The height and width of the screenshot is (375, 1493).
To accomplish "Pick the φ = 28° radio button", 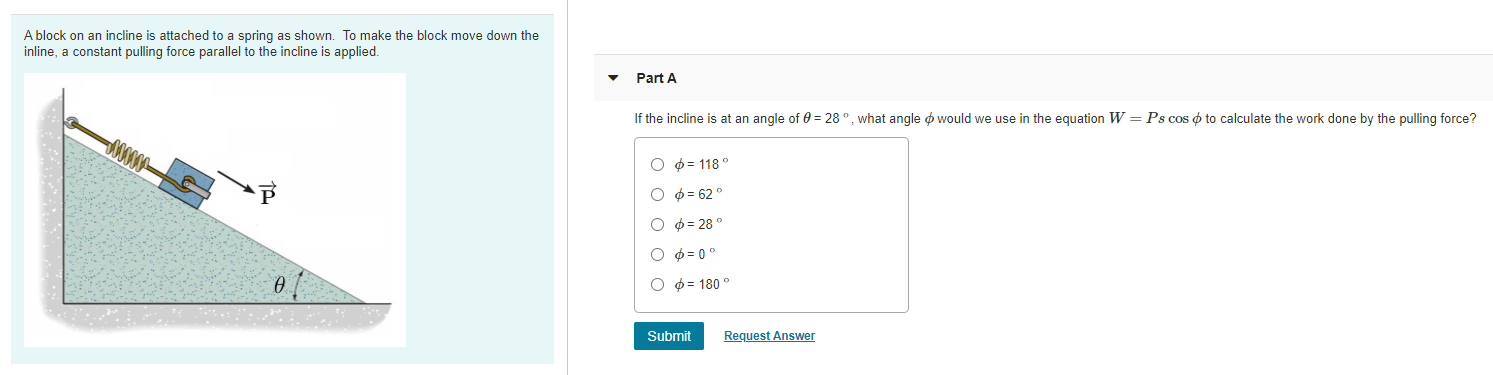I will (x=657, y=224).
